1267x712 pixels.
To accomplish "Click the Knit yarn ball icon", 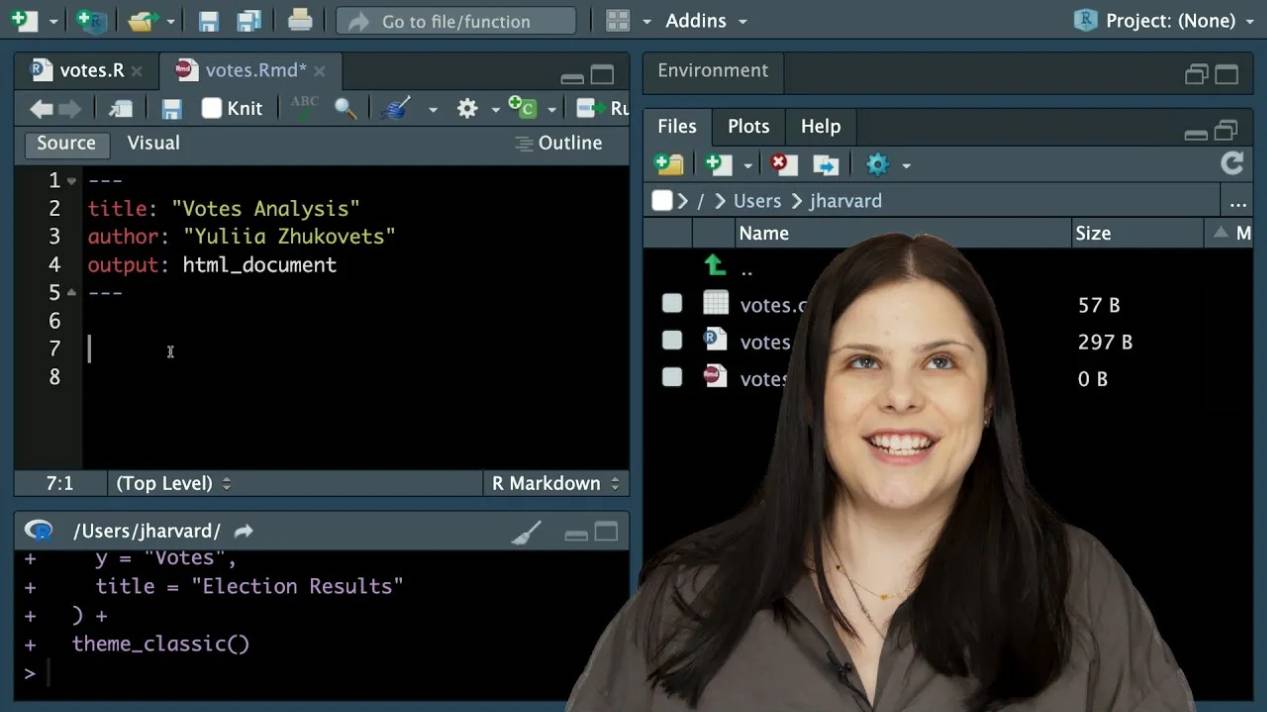I will pyautogui.click(x=396, y=108).
